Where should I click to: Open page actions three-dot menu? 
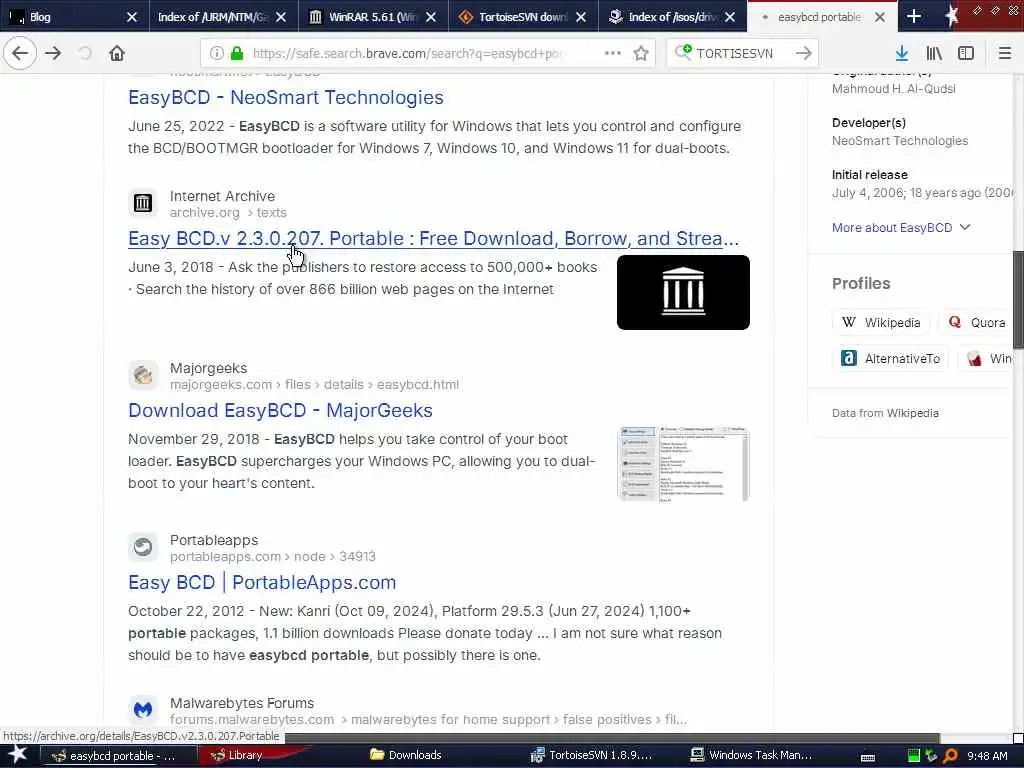[x=613, y=53]
